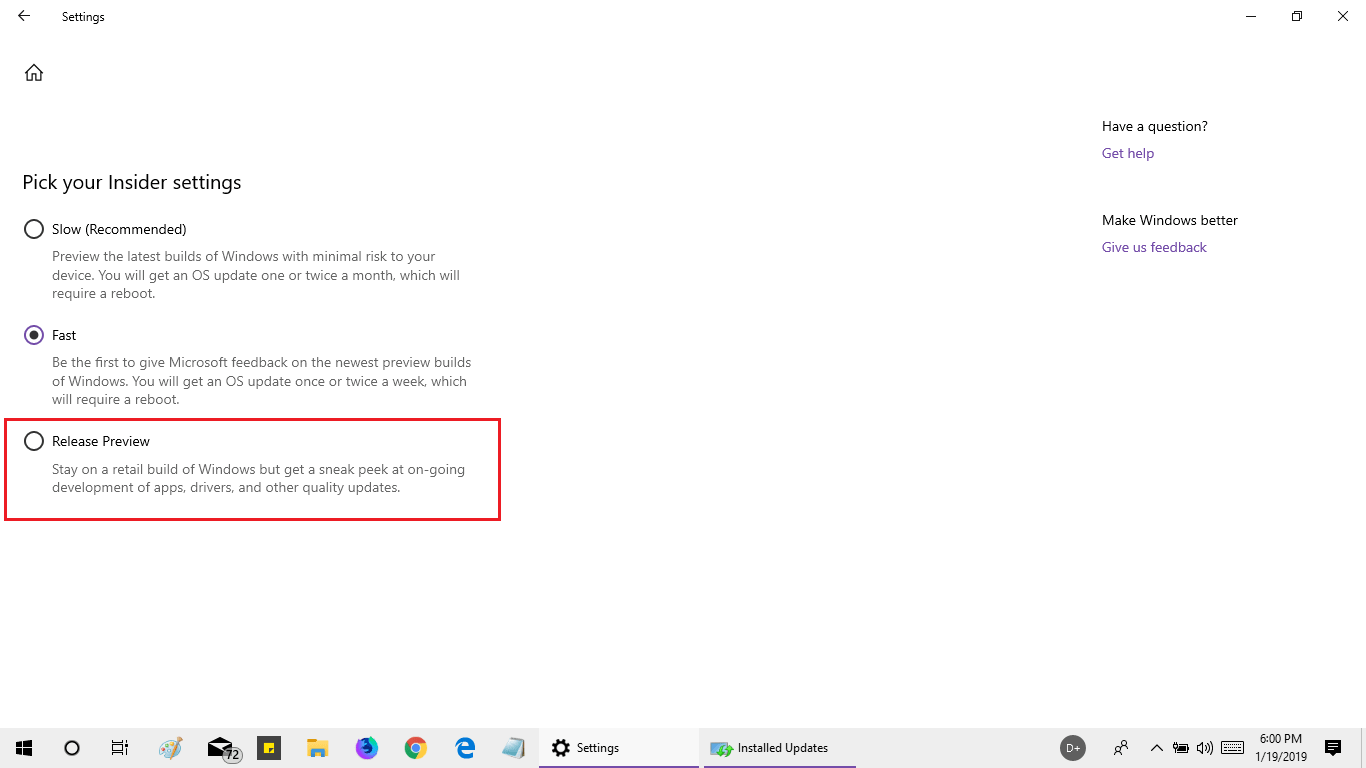Open the Action Center notifications icon
Screen dimensions: 1366x768
(1333, 747)
